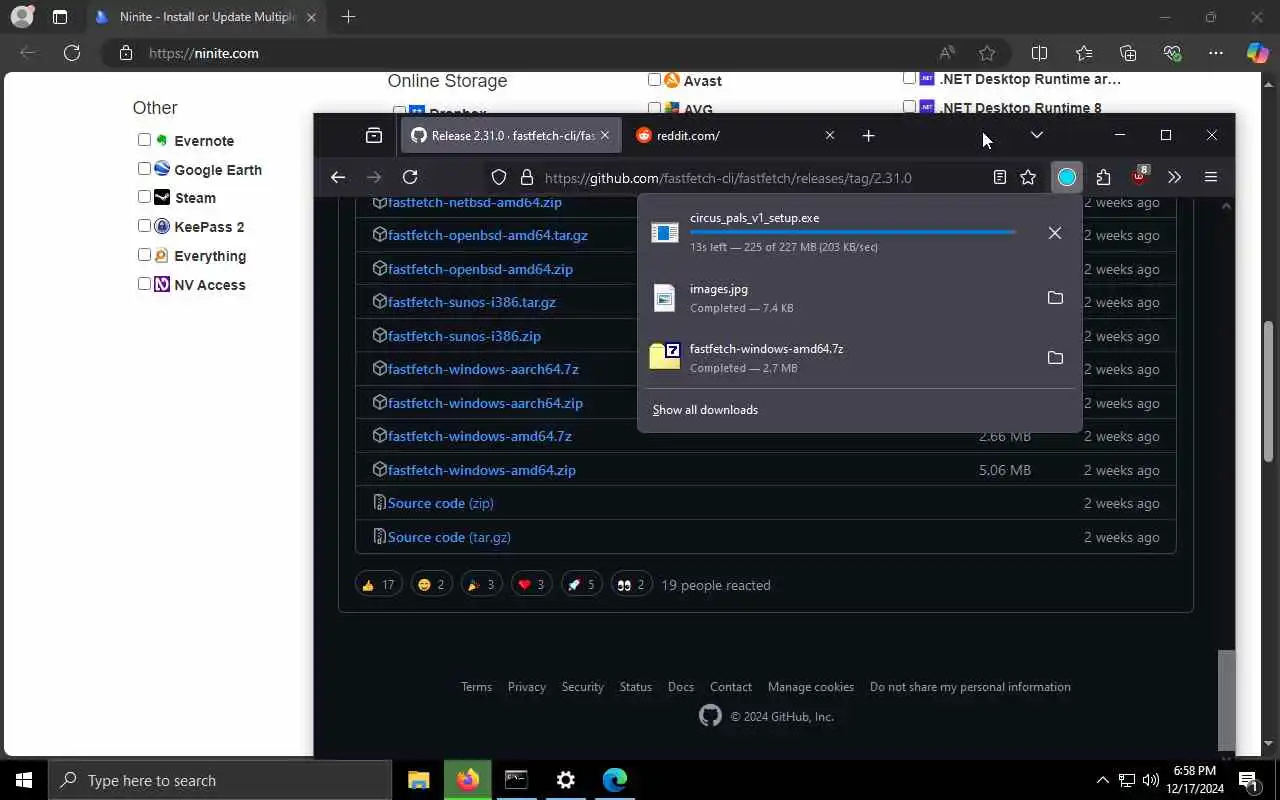Close the fastfetch Release tab
The height and width of the screenshot is (800, 1280).
click(604, 135)
